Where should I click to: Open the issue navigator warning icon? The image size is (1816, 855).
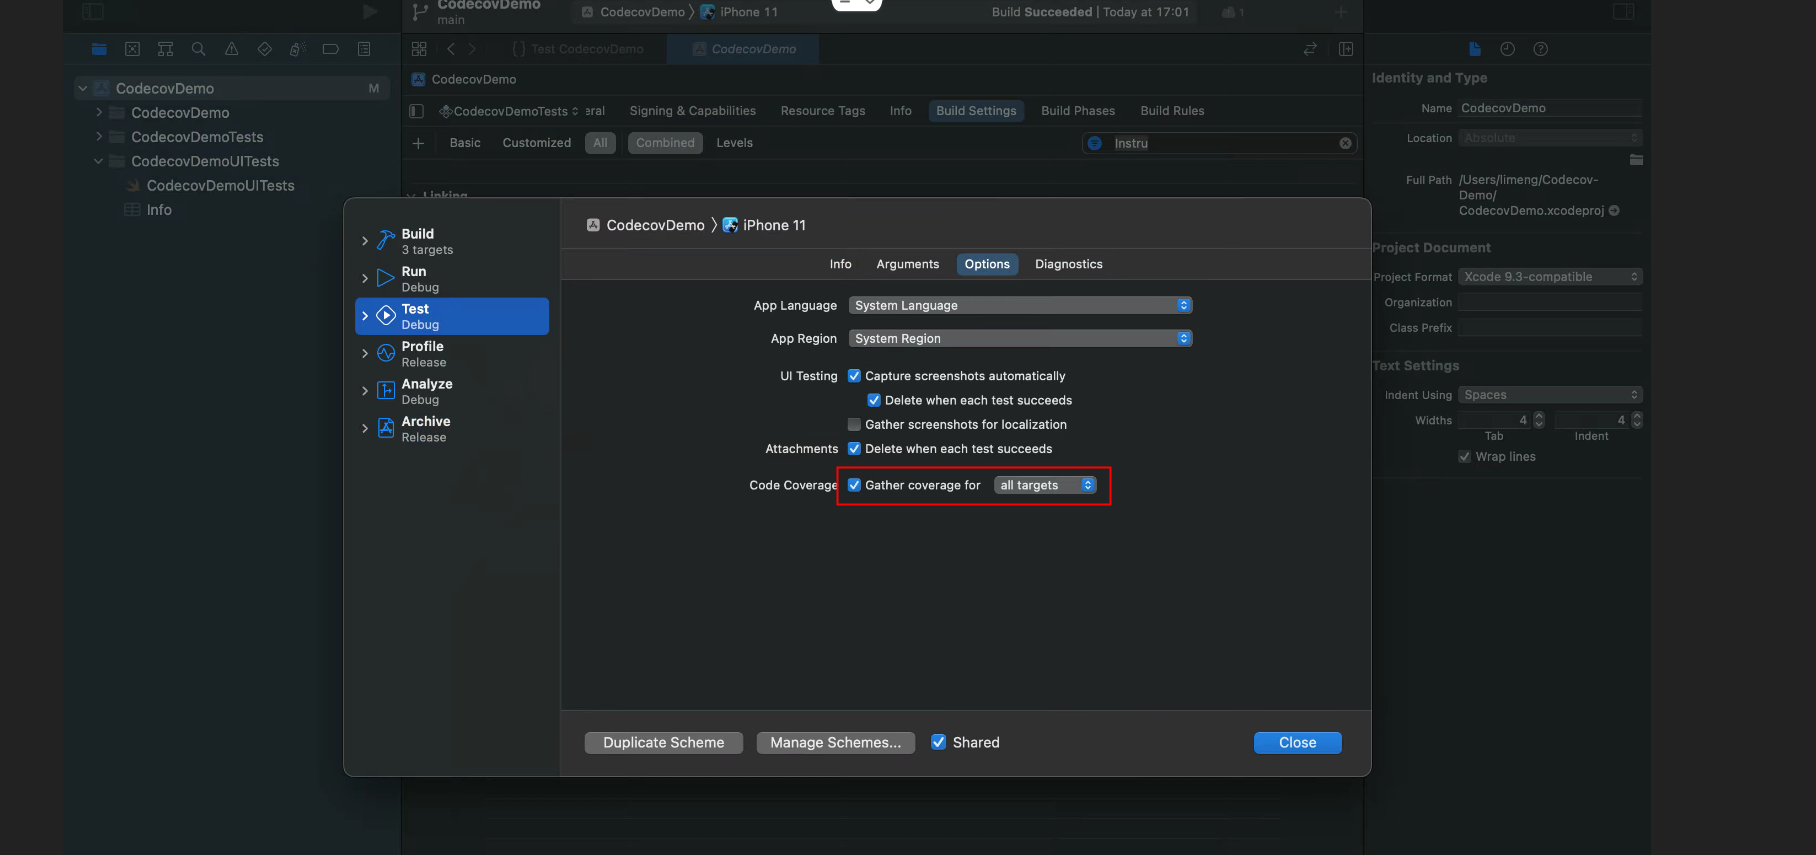pyautogui.click(x=231, y=49)
